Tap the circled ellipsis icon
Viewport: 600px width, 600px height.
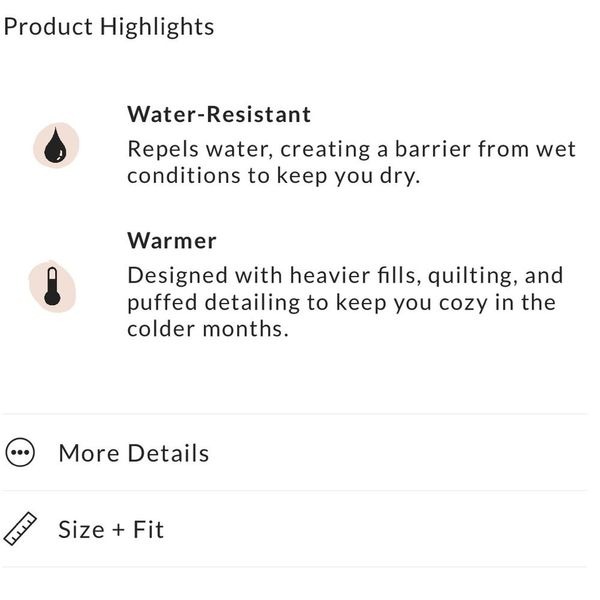(x=20, y=452)
